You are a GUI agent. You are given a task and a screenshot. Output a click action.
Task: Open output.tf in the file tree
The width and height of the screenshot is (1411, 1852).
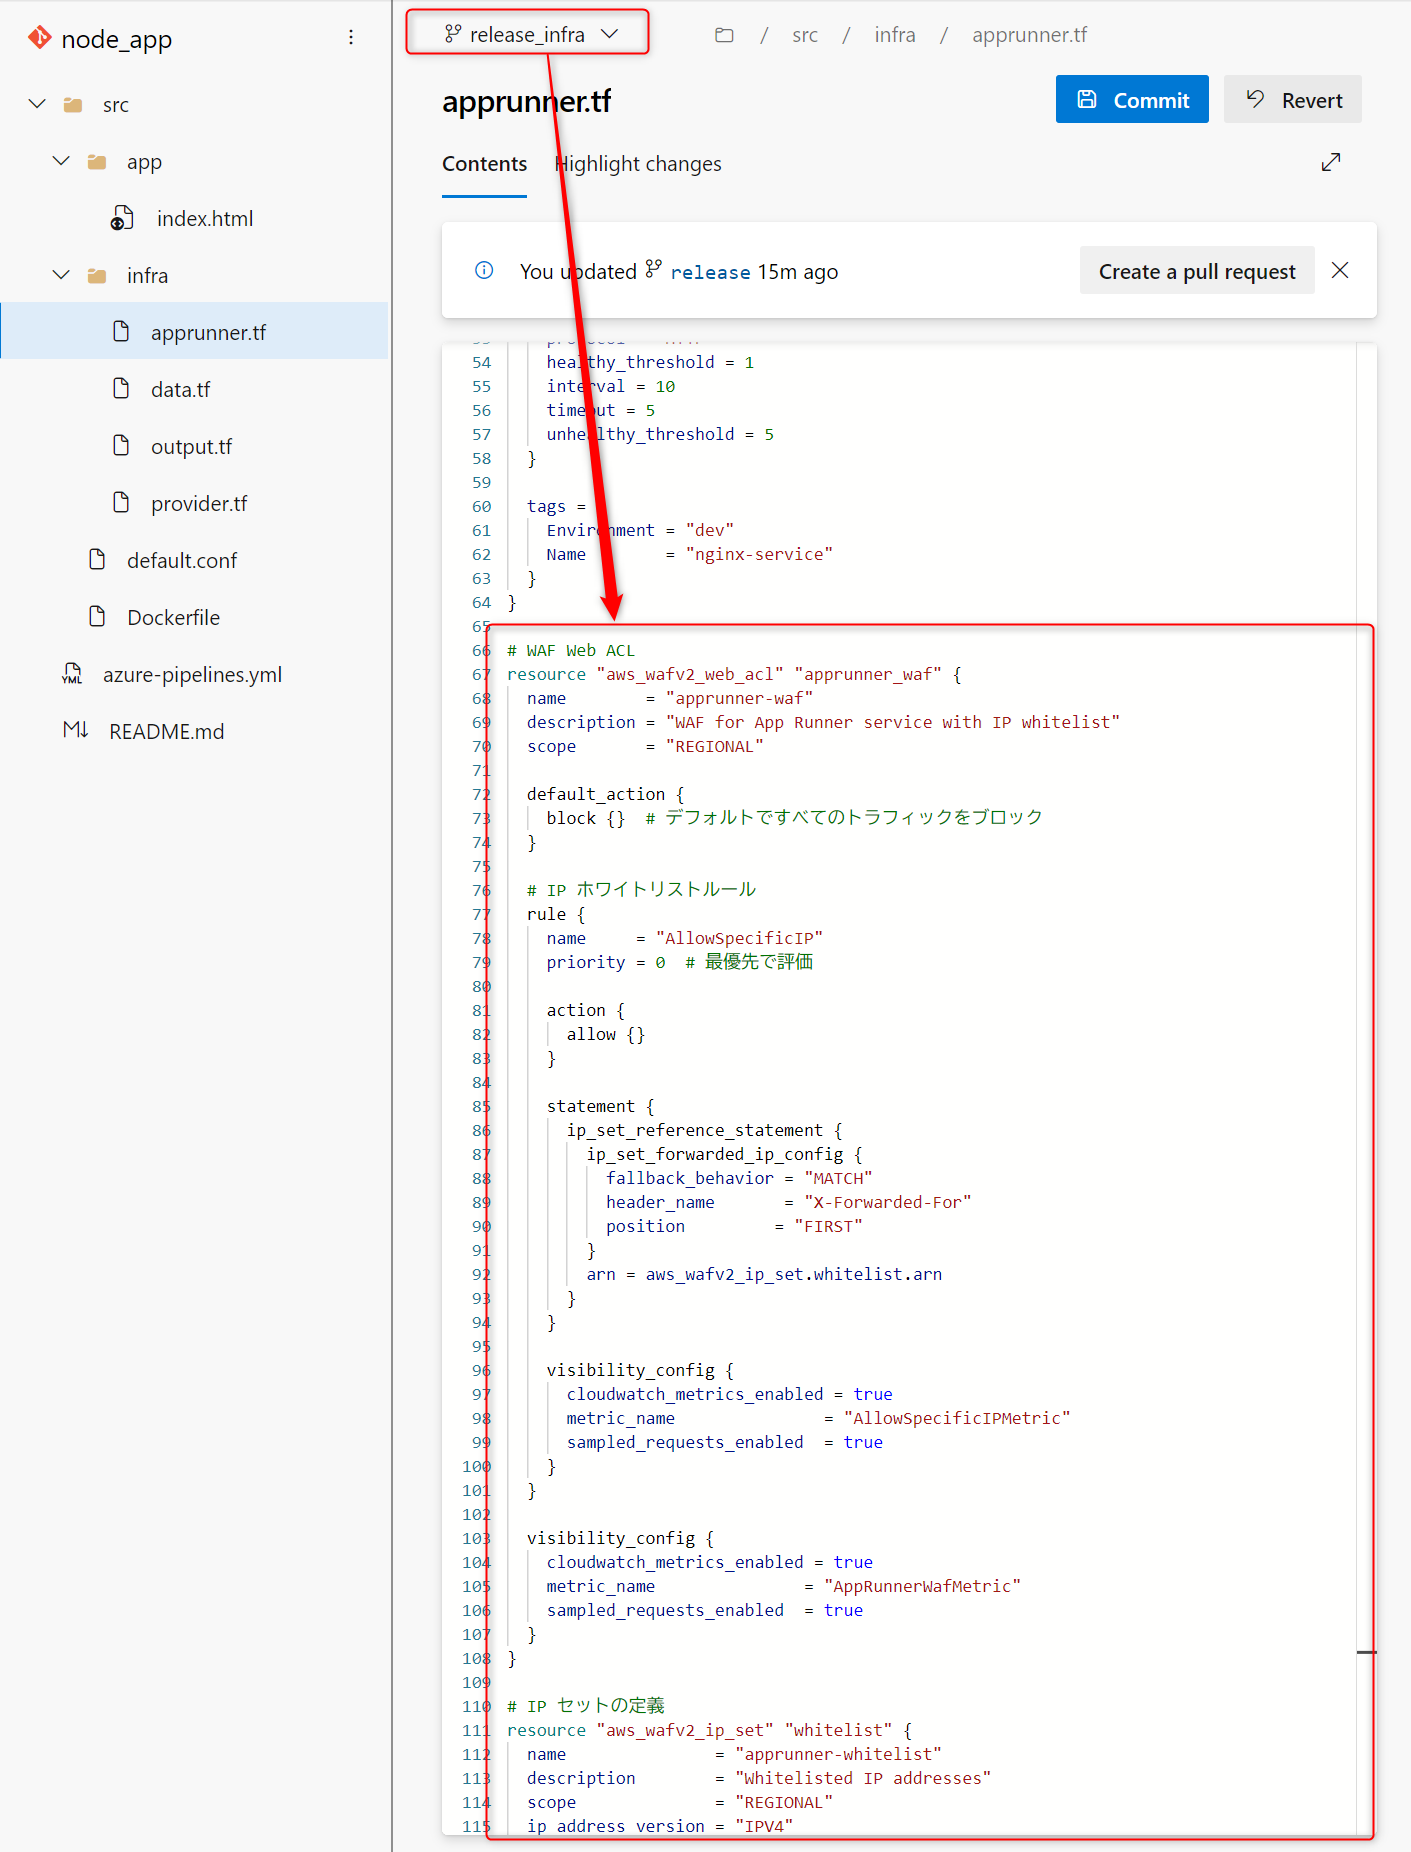pyautogui.click(x=192, y=447)
